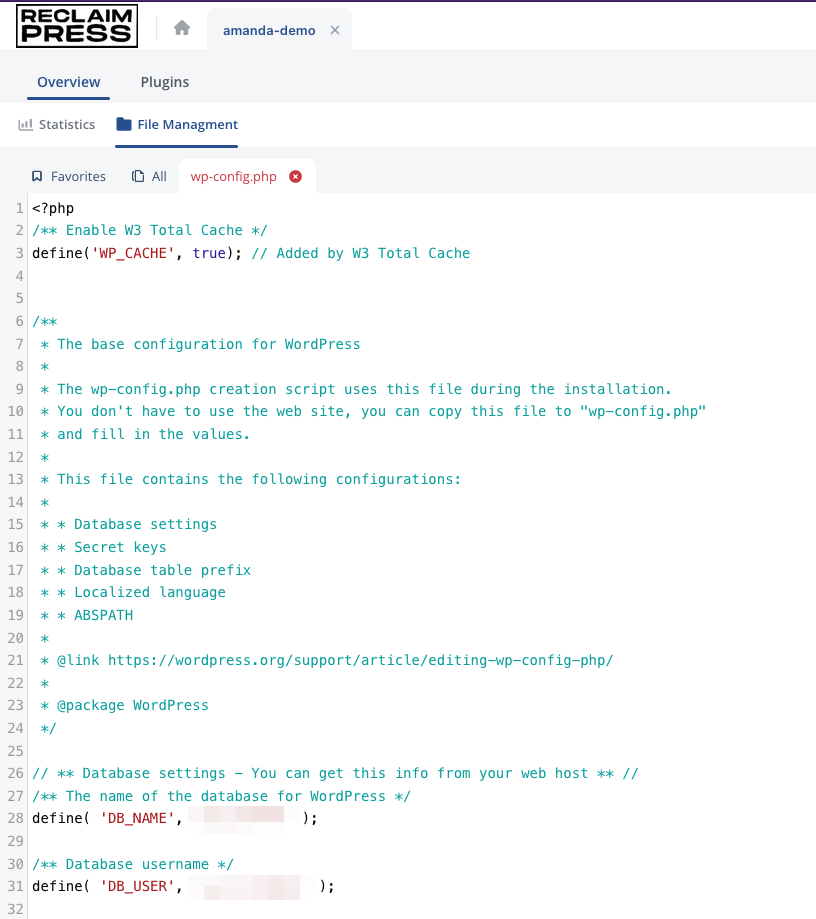This screenshot has width=816, height=919.
Task: Click the line starting 'The wp-config.php creation script'
Action: [355, 389]
